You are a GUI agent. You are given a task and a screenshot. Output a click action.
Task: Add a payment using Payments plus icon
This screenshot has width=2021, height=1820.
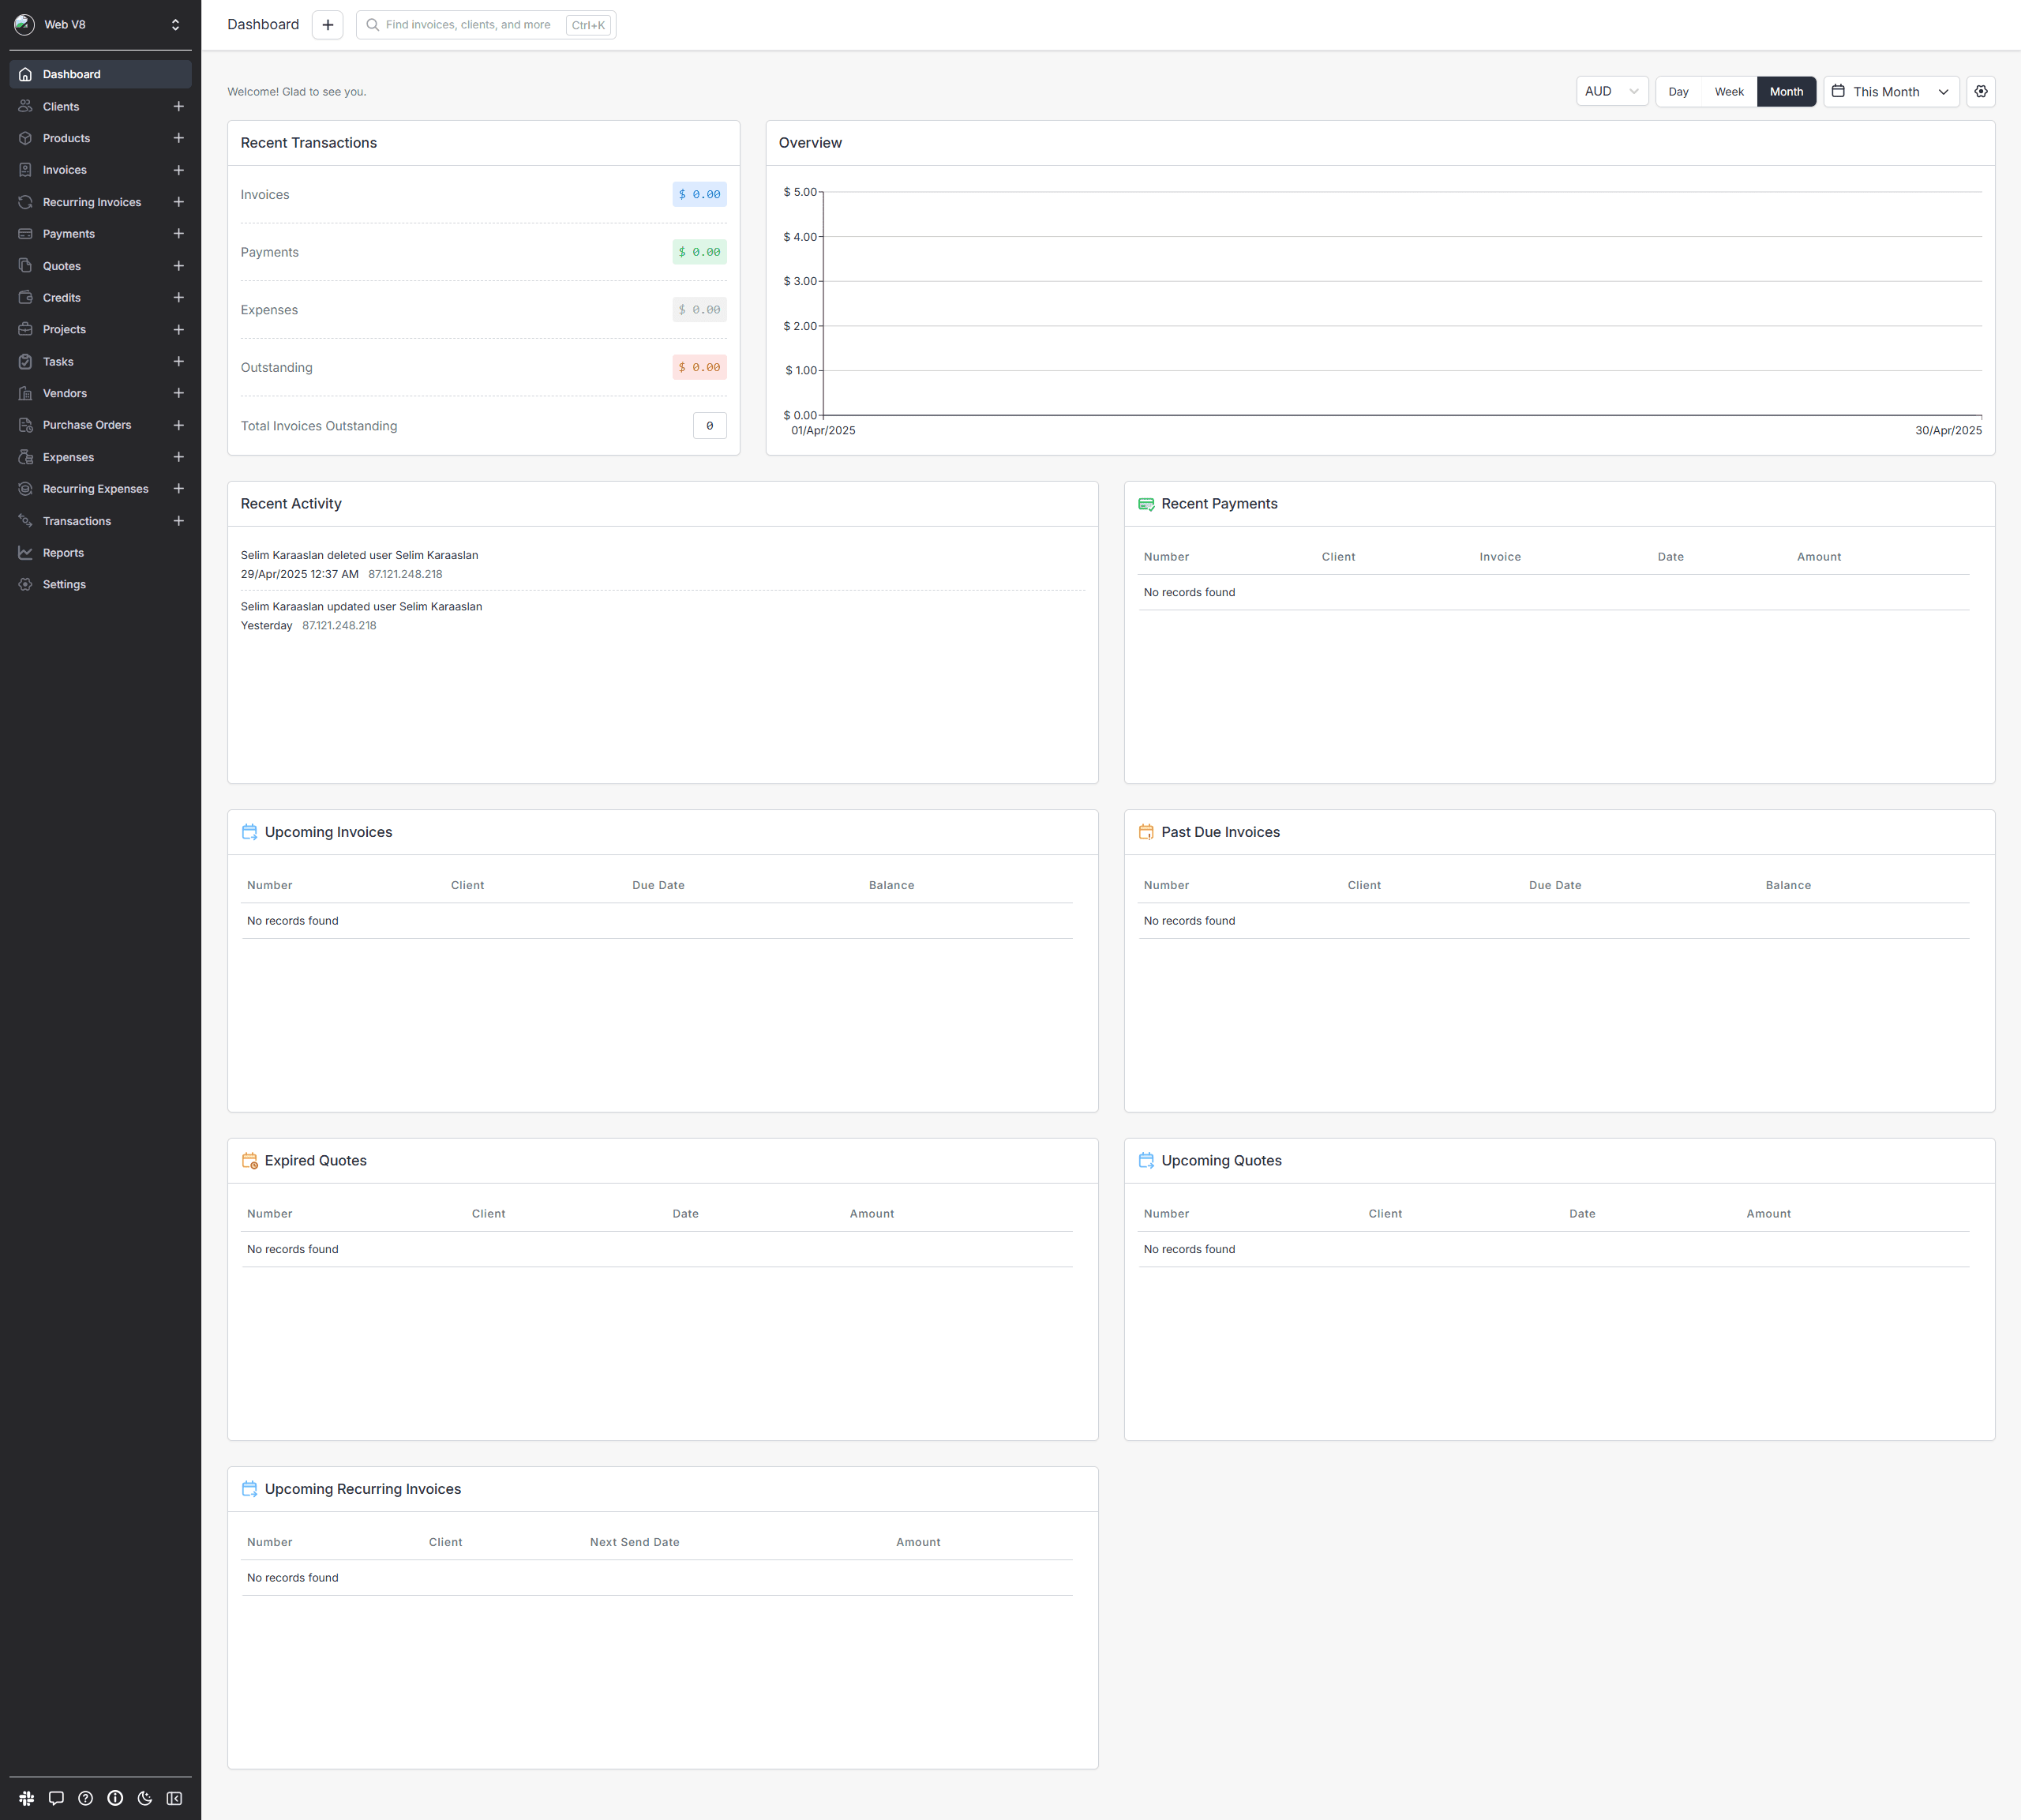tap(178, 234)
